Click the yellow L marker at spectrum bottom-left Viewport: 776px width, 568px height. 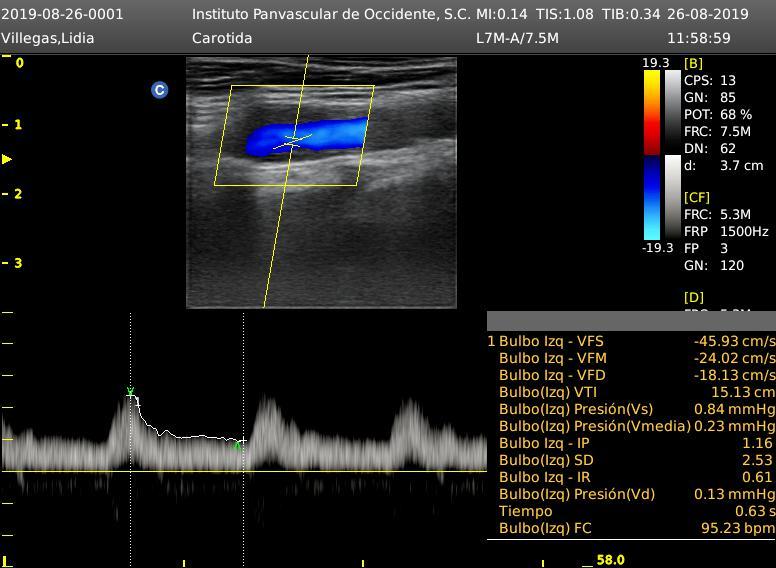point(6,562)
